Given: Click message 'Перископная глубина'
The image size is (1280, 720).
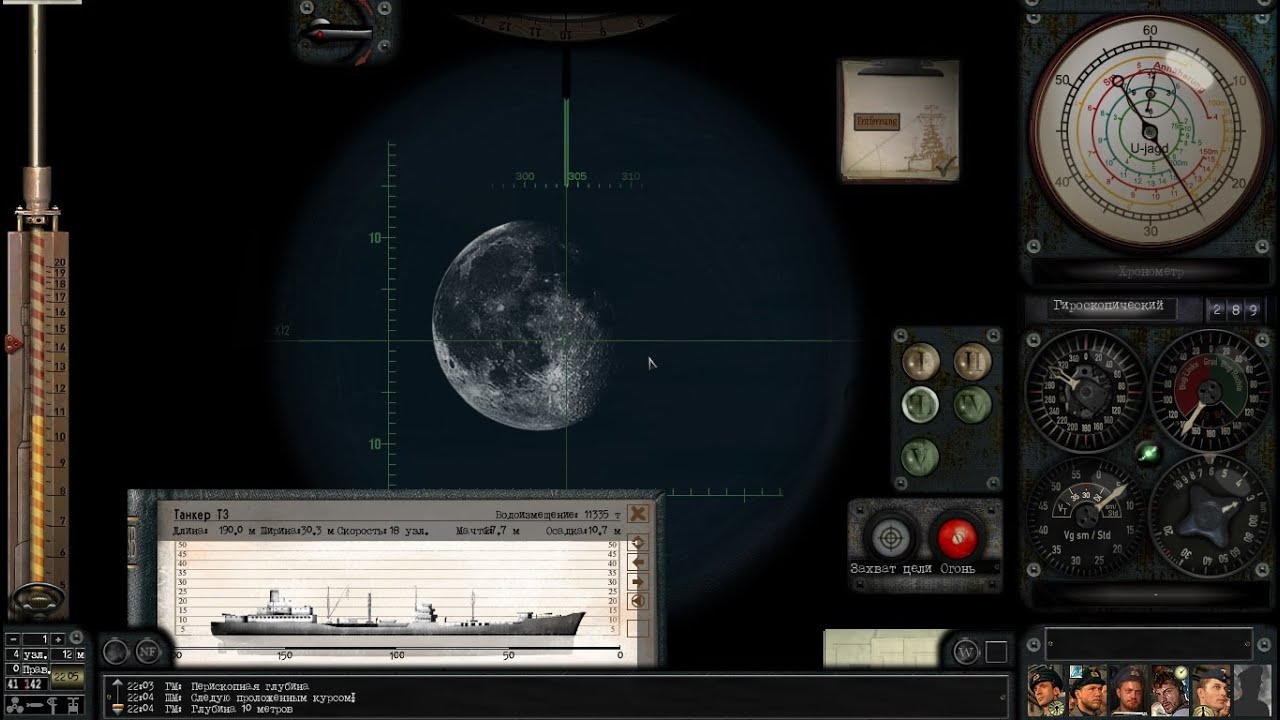Looking at the screenshot, I should [x=250, y=686].
